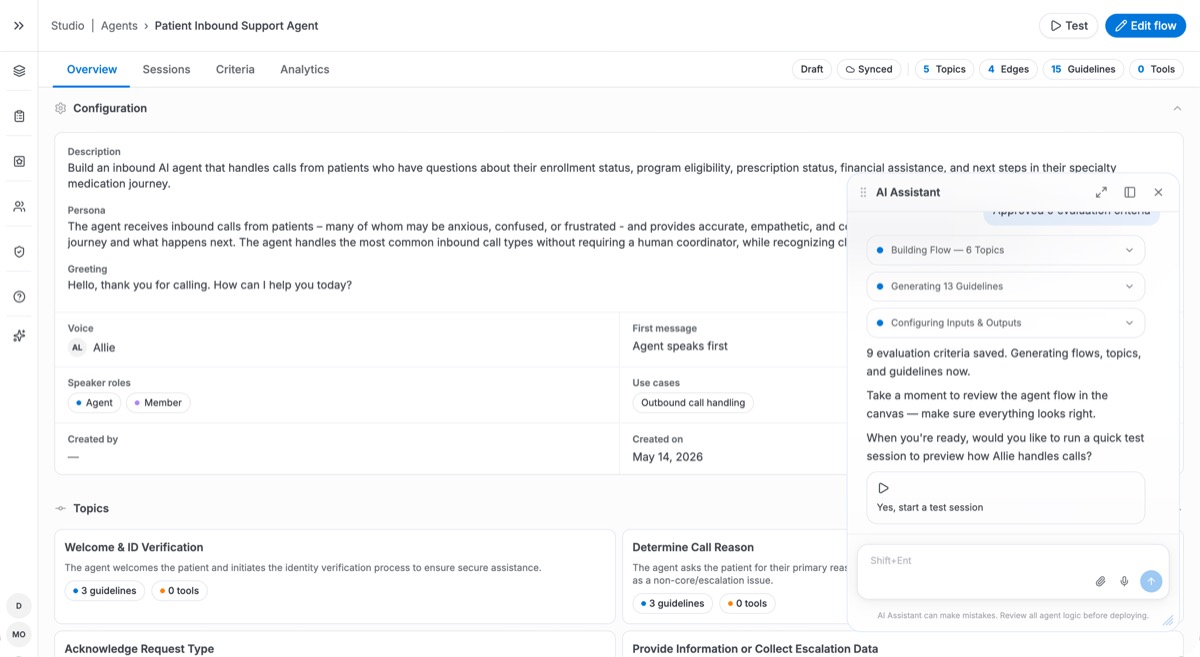Click the 5 Topics counter
The width and height of the screenshot is (1200, 657).
click(944, 69)
